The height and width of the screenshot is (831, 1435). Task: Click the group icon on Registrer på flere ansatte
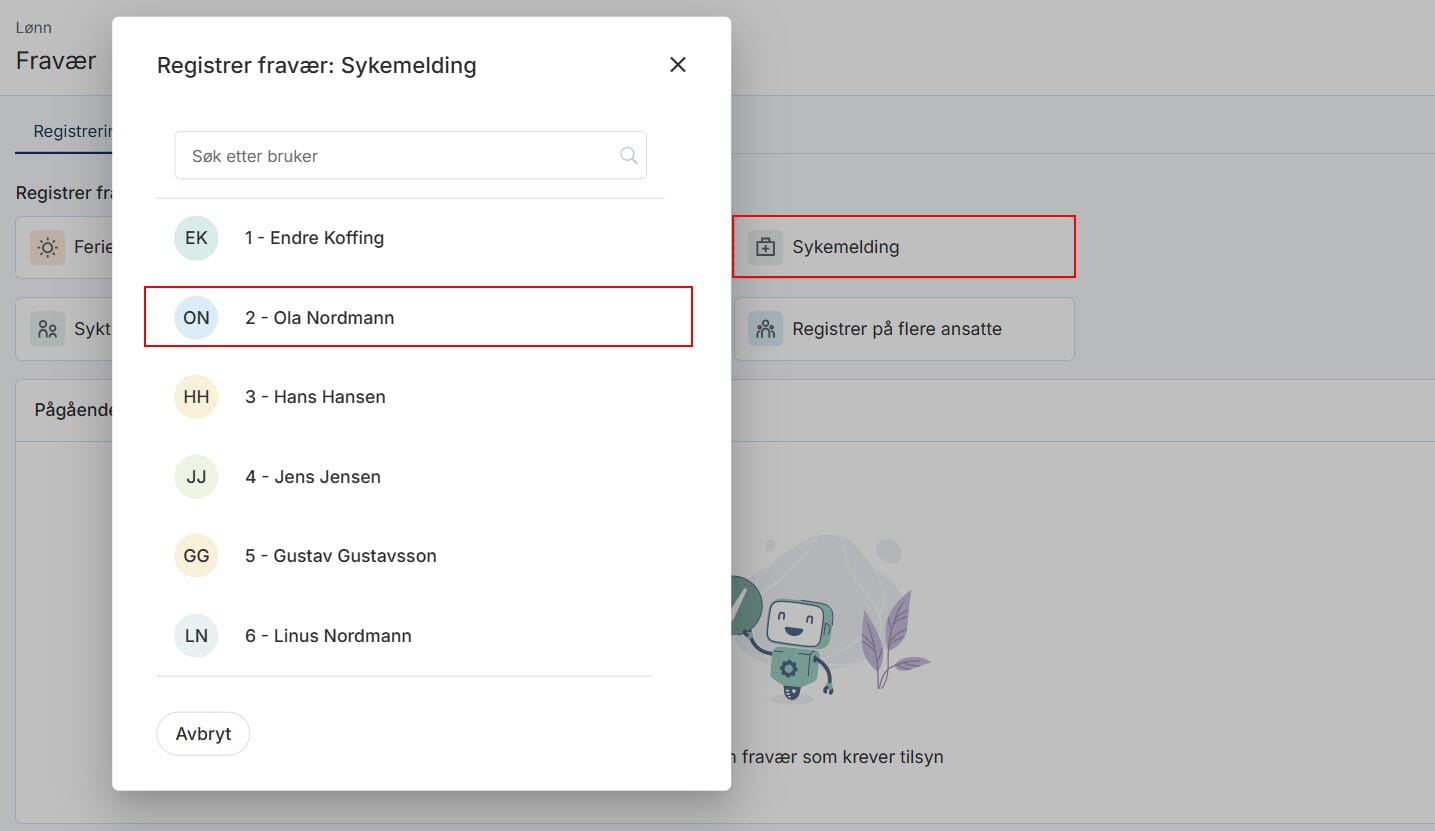click(766, 329)
